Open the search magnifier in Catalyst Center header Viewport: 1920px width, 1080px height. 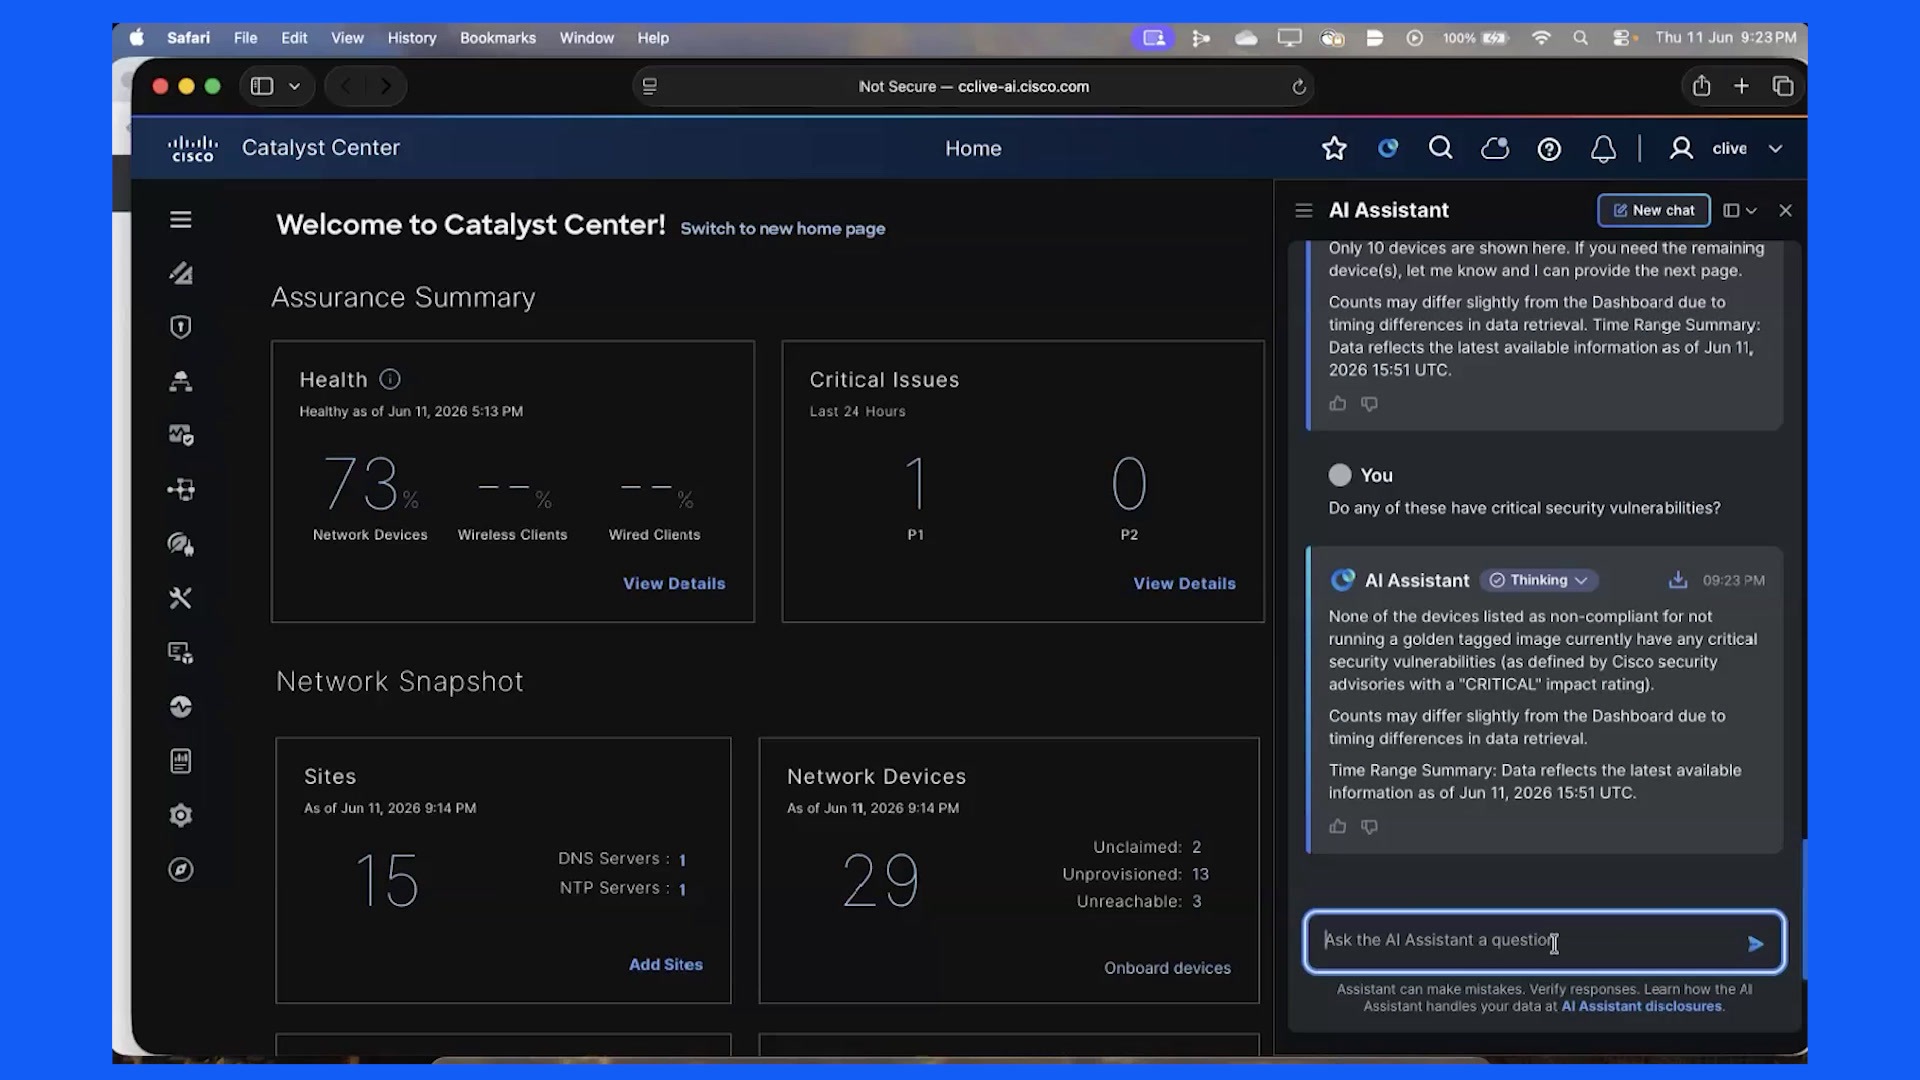(x=1440, y=148)
